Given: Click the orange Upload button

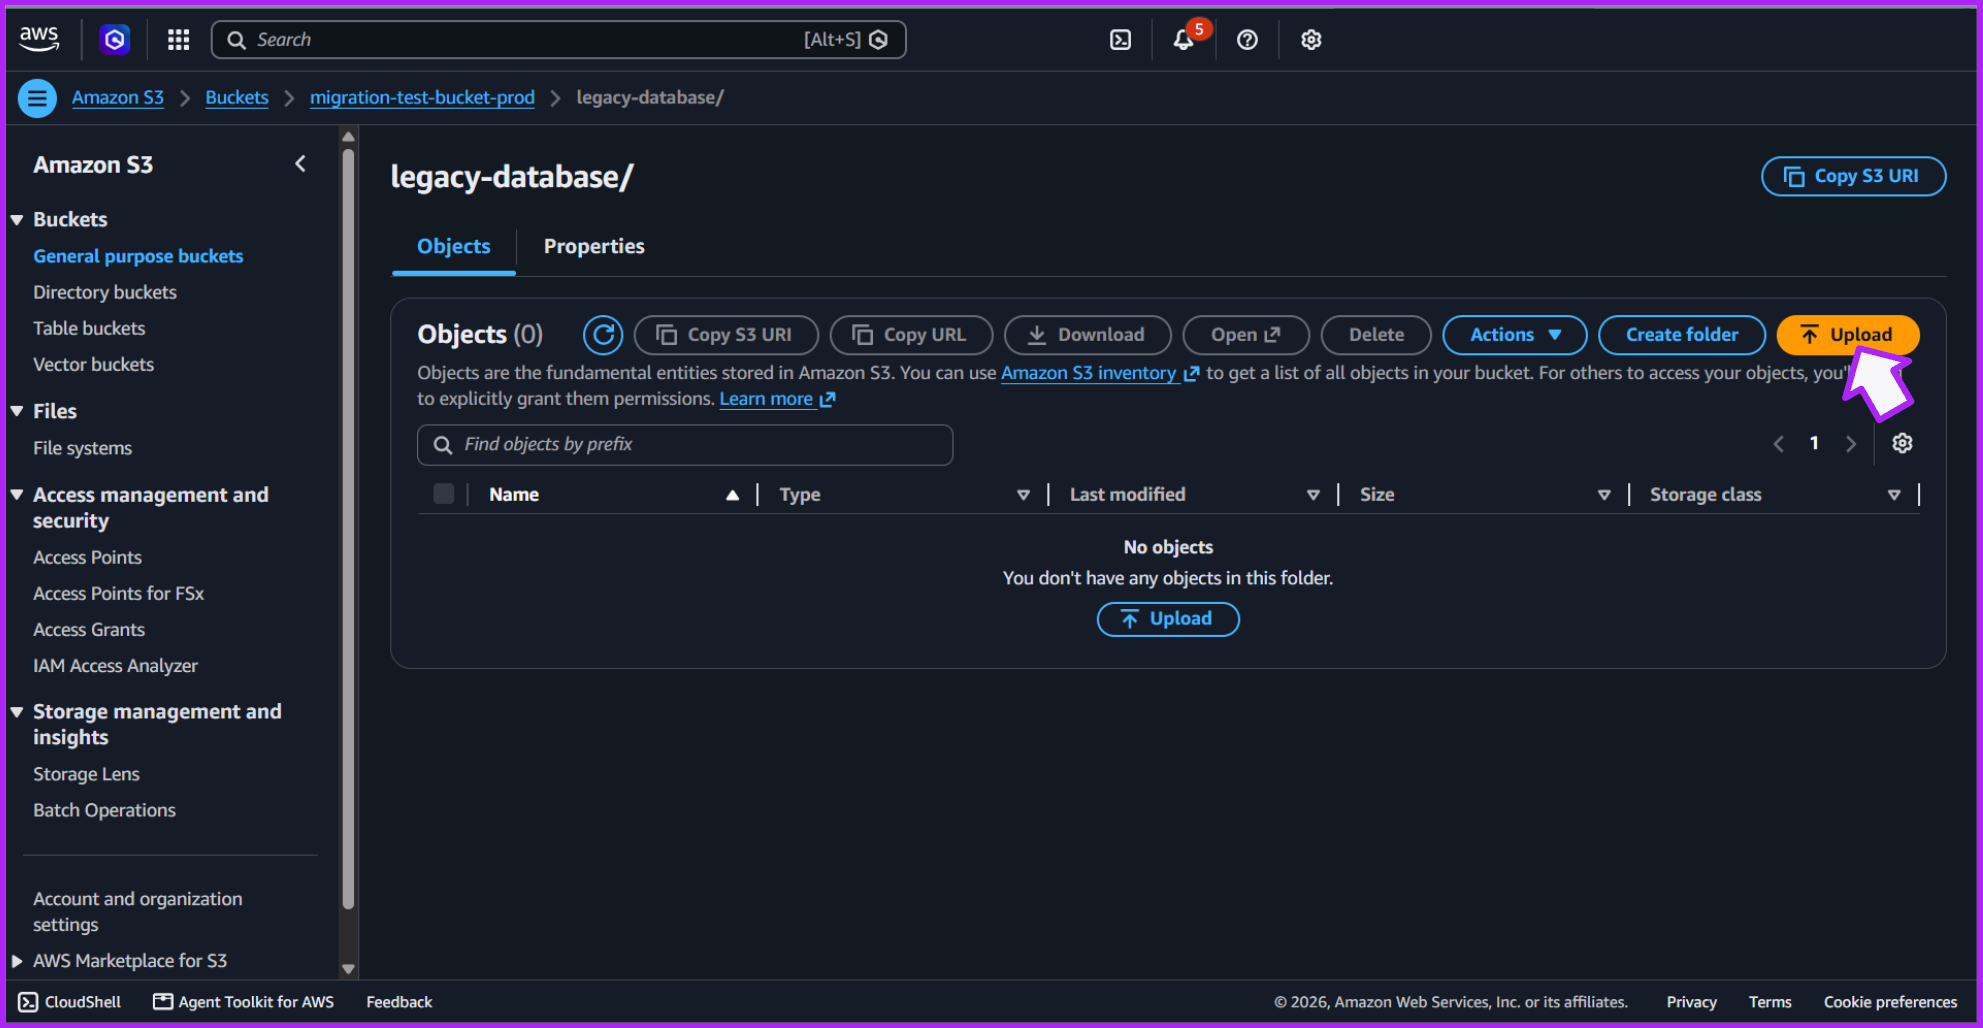Looking at the screenshot, I should tap(1848, 335).
